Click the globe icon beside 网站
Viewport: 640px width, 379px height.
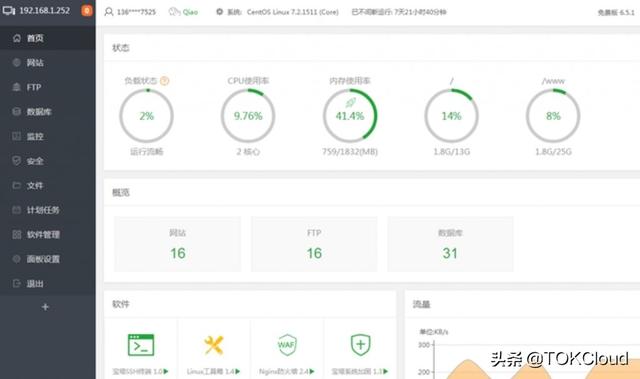point(17,62)
